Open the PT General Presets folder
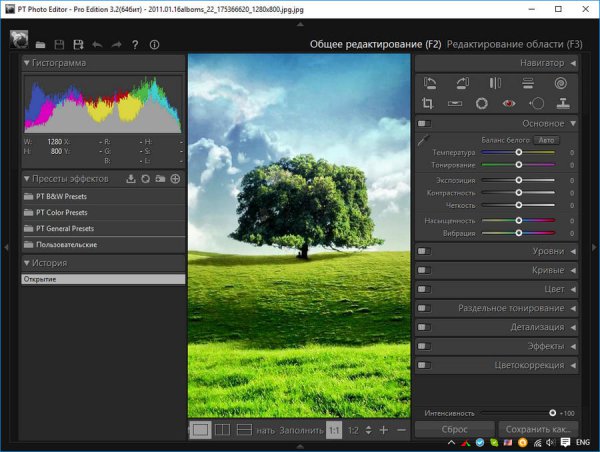Viewport: 600px width, 452px height. pos(103,228)
